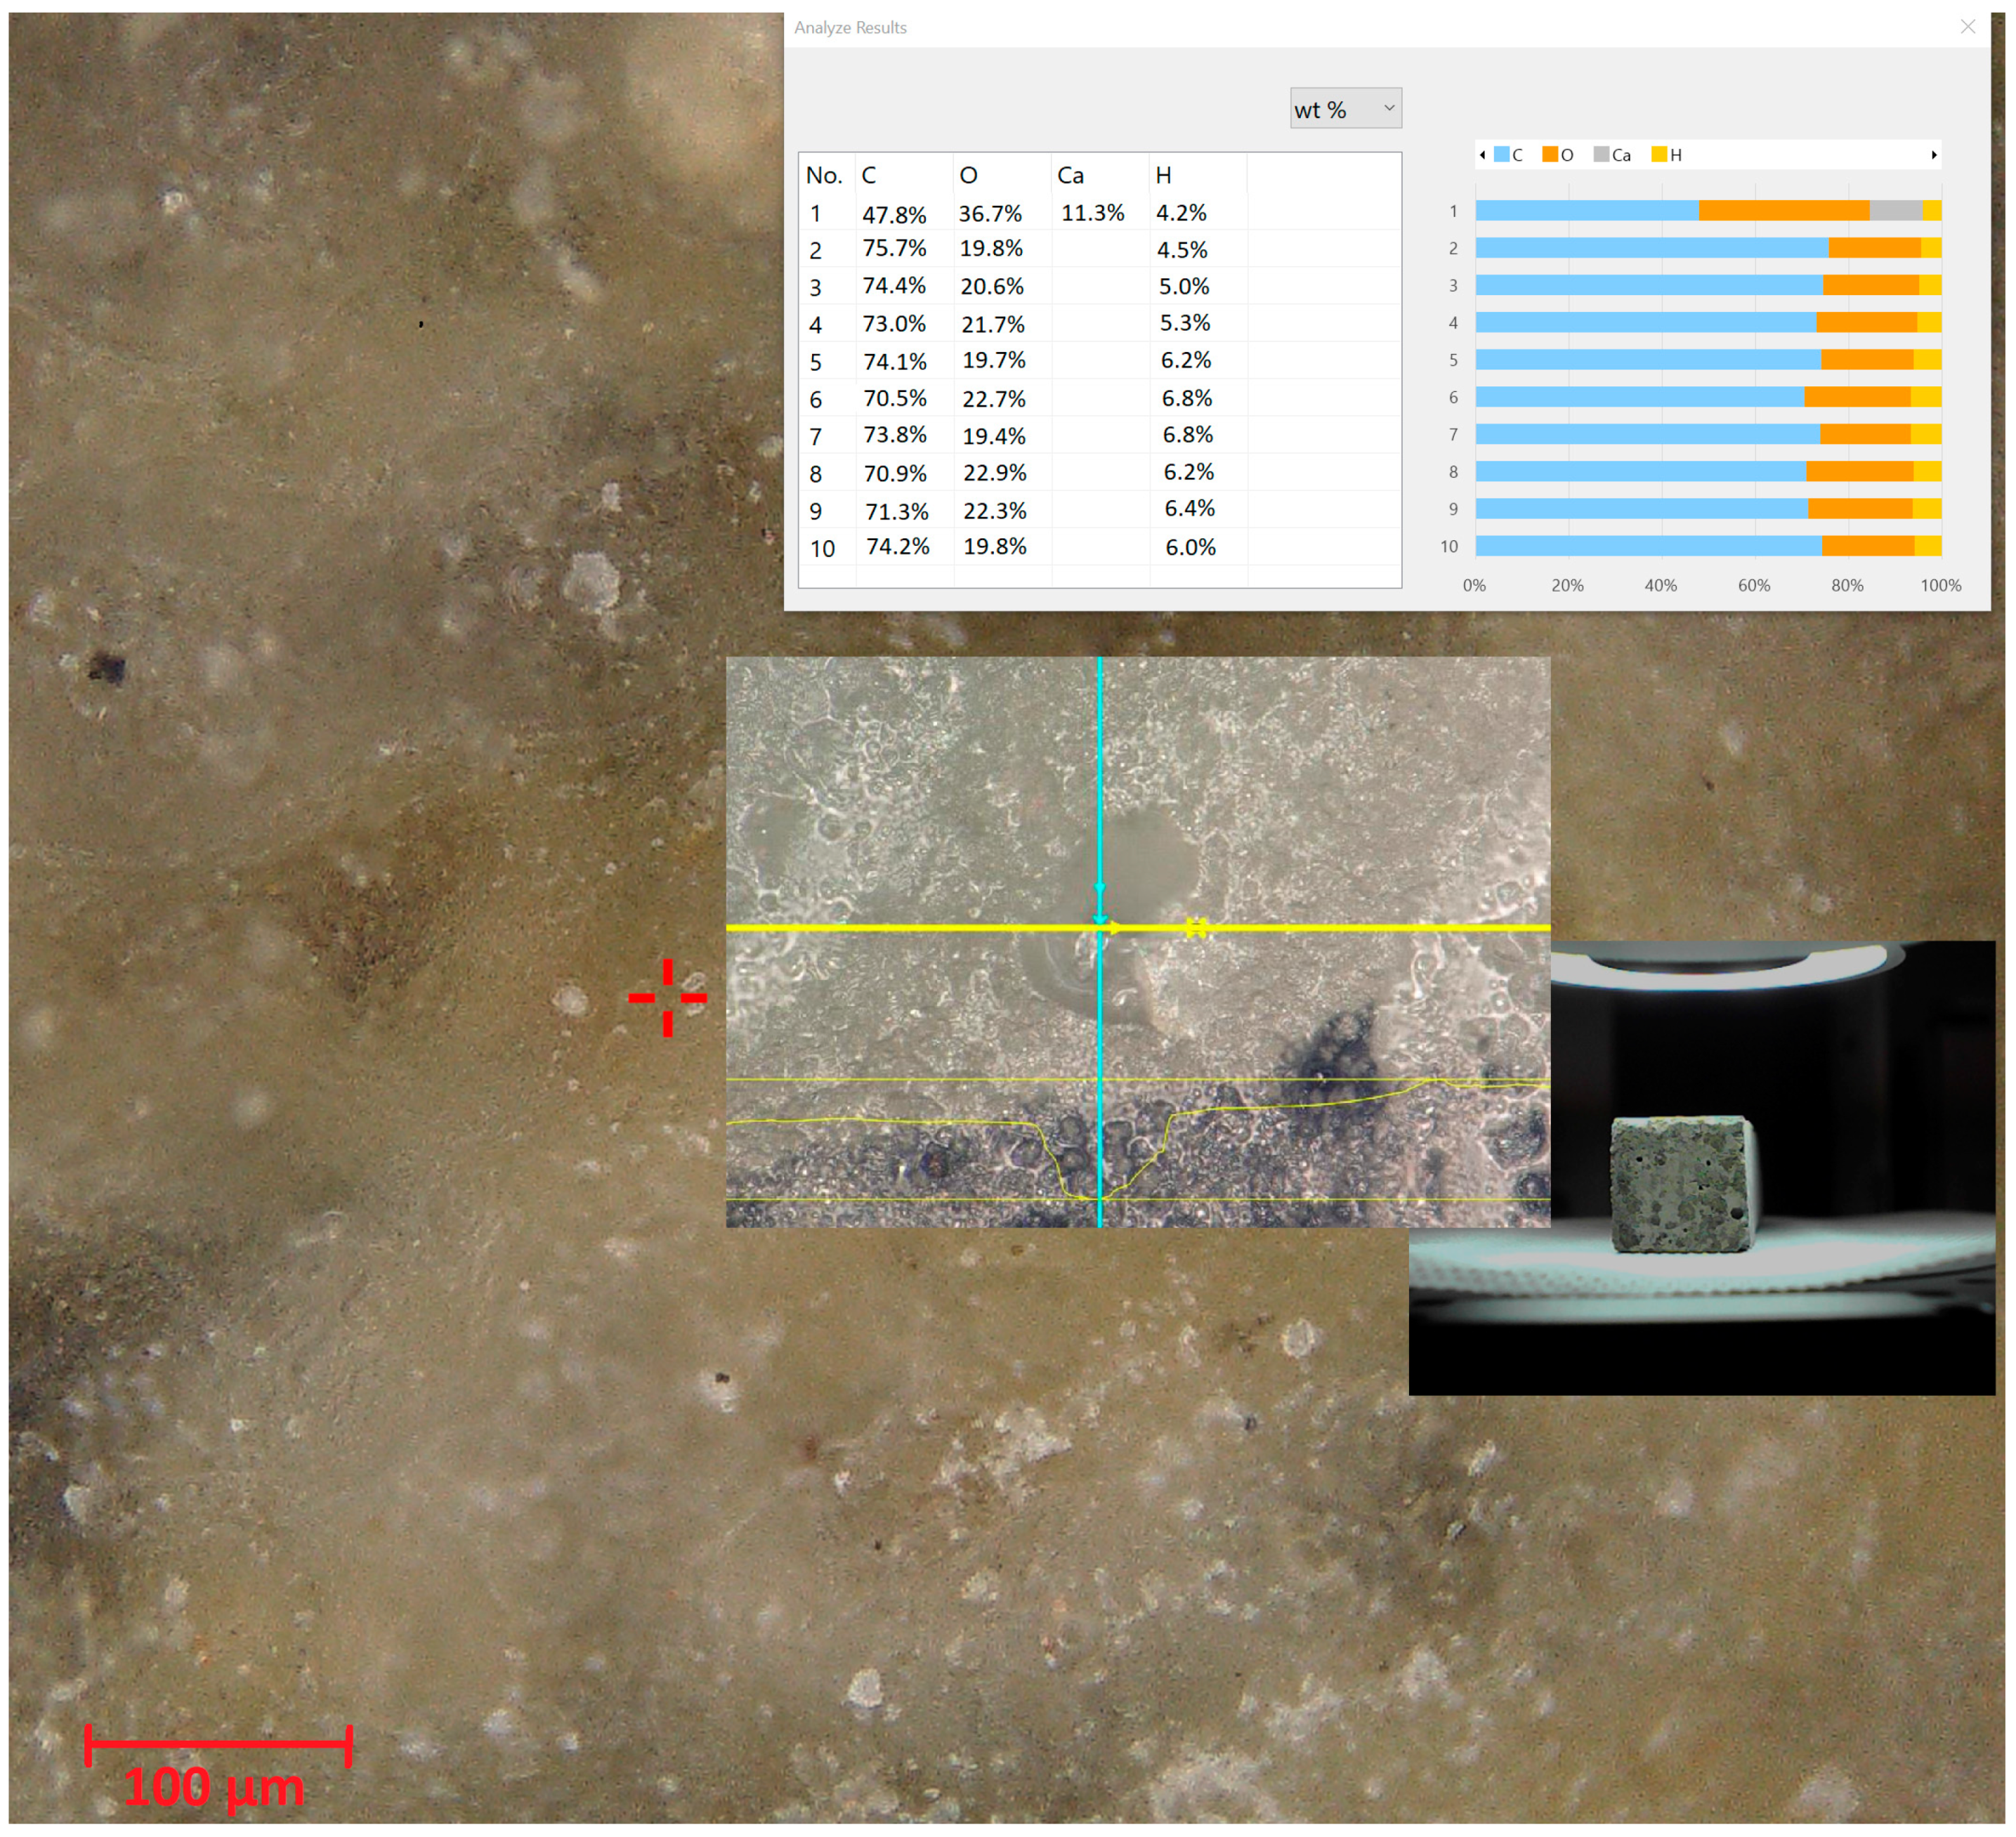
Task: Click the No. column header
Action: click(824, 176)
